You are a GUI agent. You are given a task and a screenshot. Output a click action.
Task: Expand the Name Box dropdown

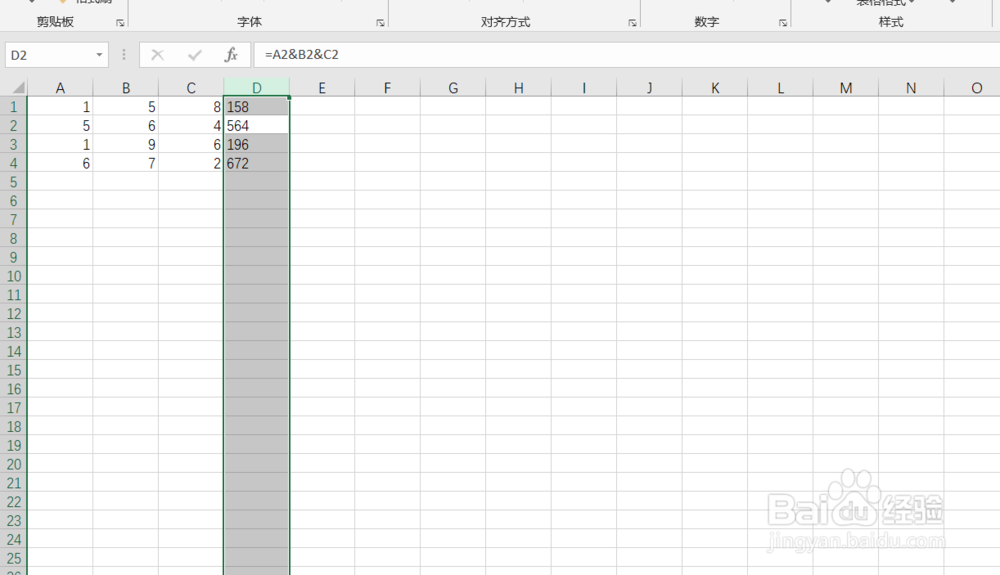pyautogui.click(x=99, y=55)
